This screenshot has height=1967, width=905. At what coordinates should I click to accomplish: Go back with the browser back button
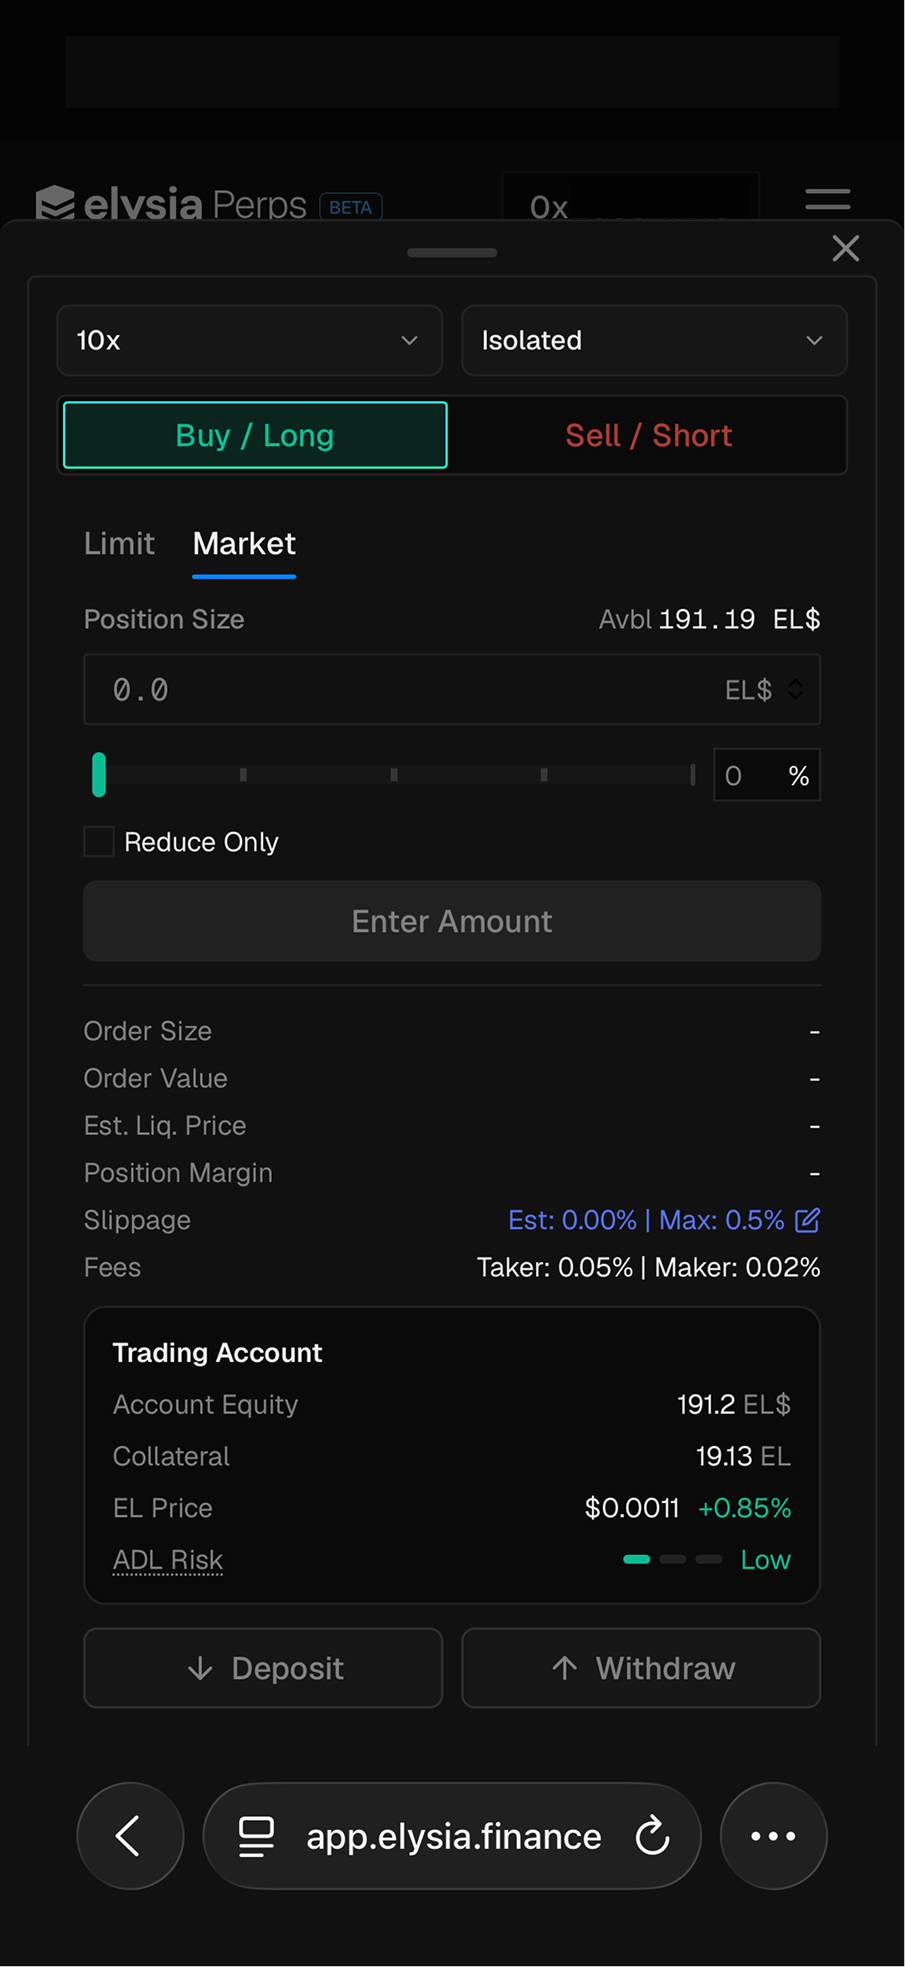click(130, 1836)
